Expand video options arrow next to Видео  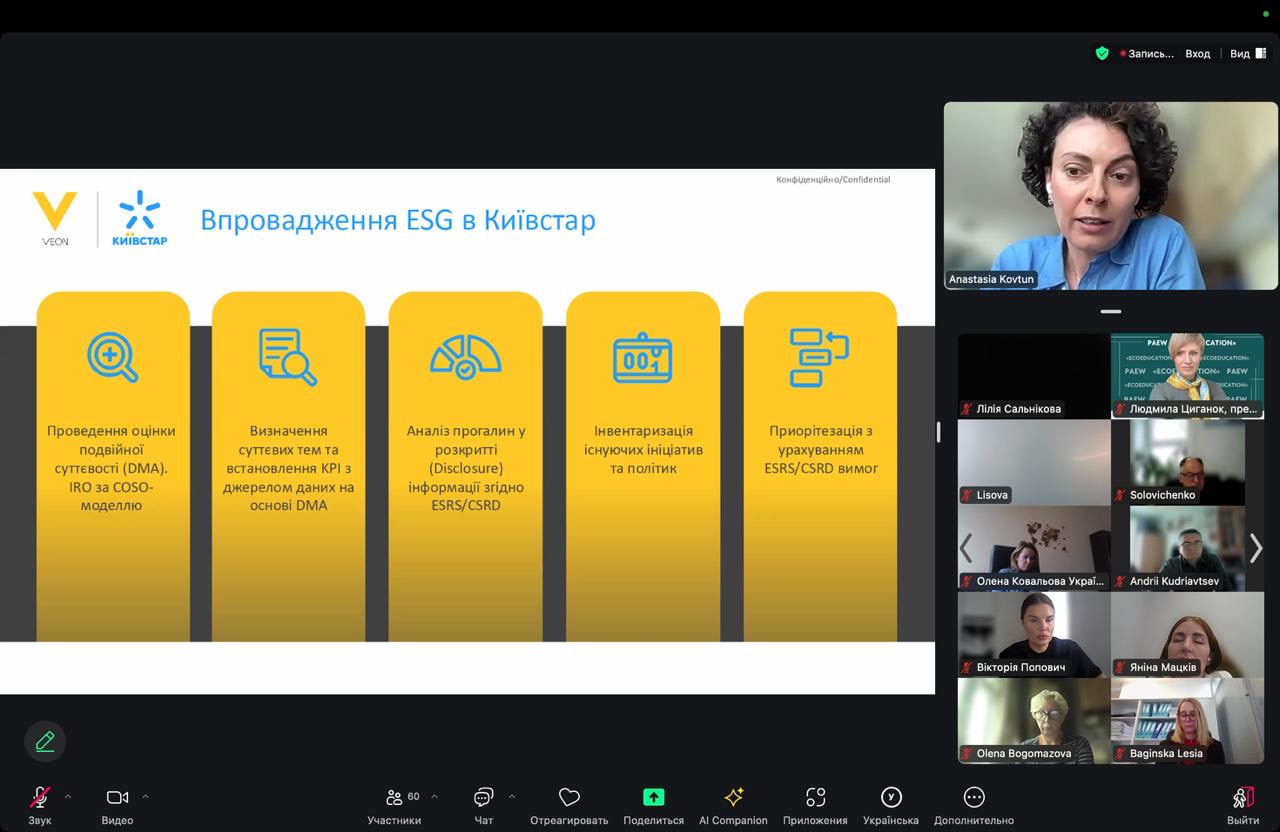pos(145,797)
